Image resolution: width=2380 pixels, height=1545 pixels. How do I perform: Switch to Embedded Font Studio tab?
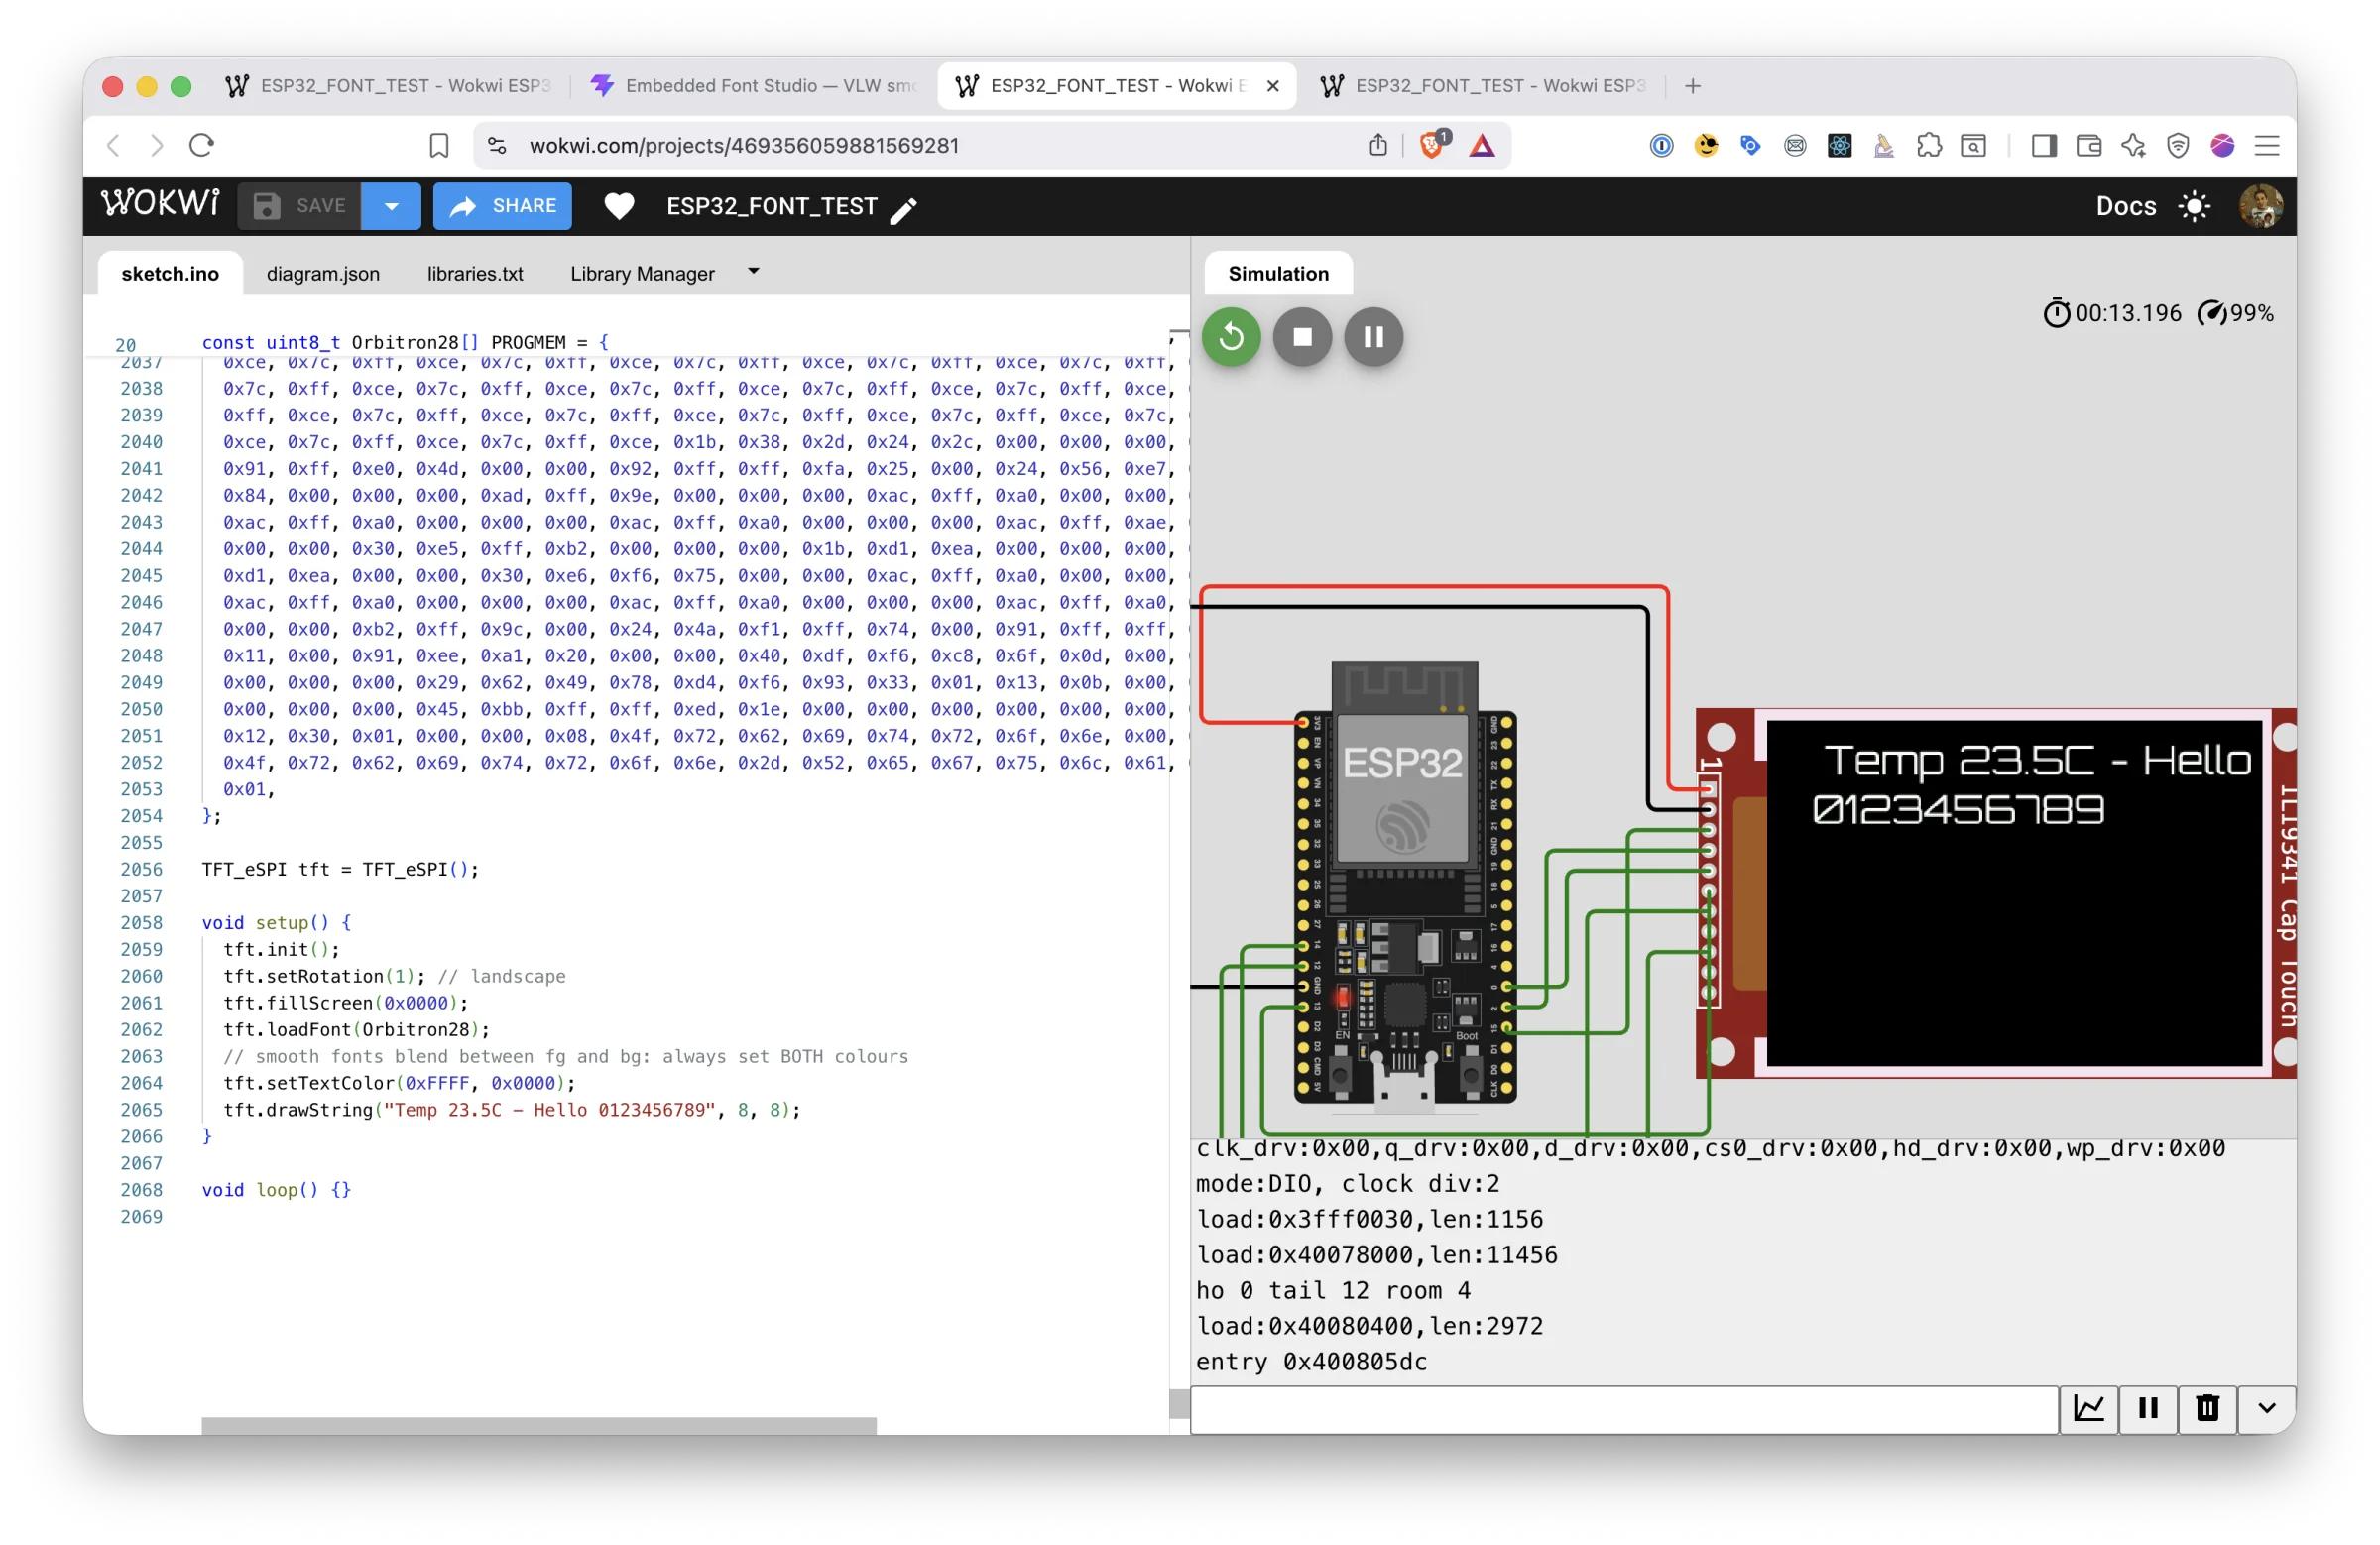(x=755, y=86)
